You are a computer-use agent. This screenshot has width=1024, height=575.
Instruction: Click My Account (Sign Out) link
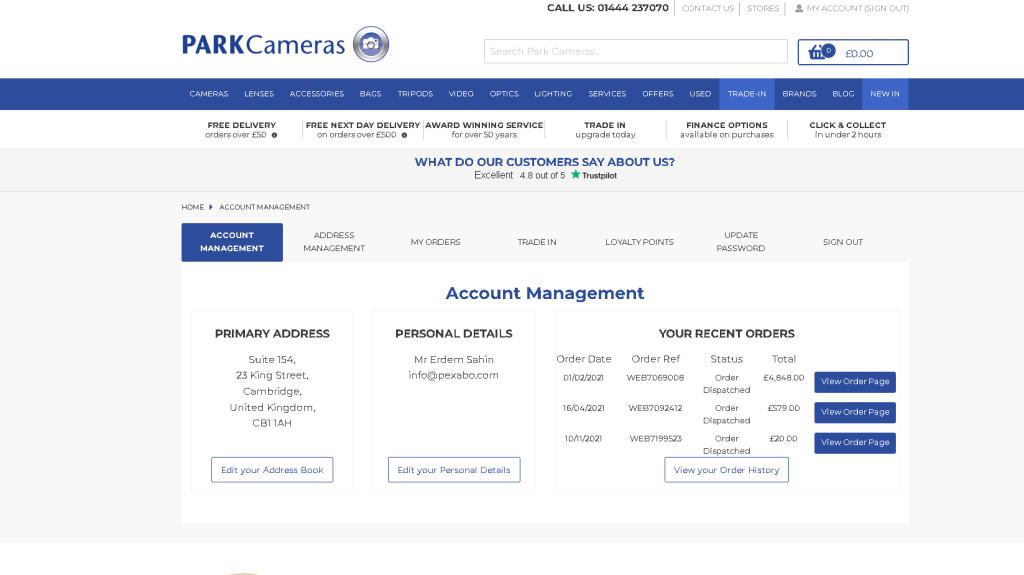click(x=857, y=8)
